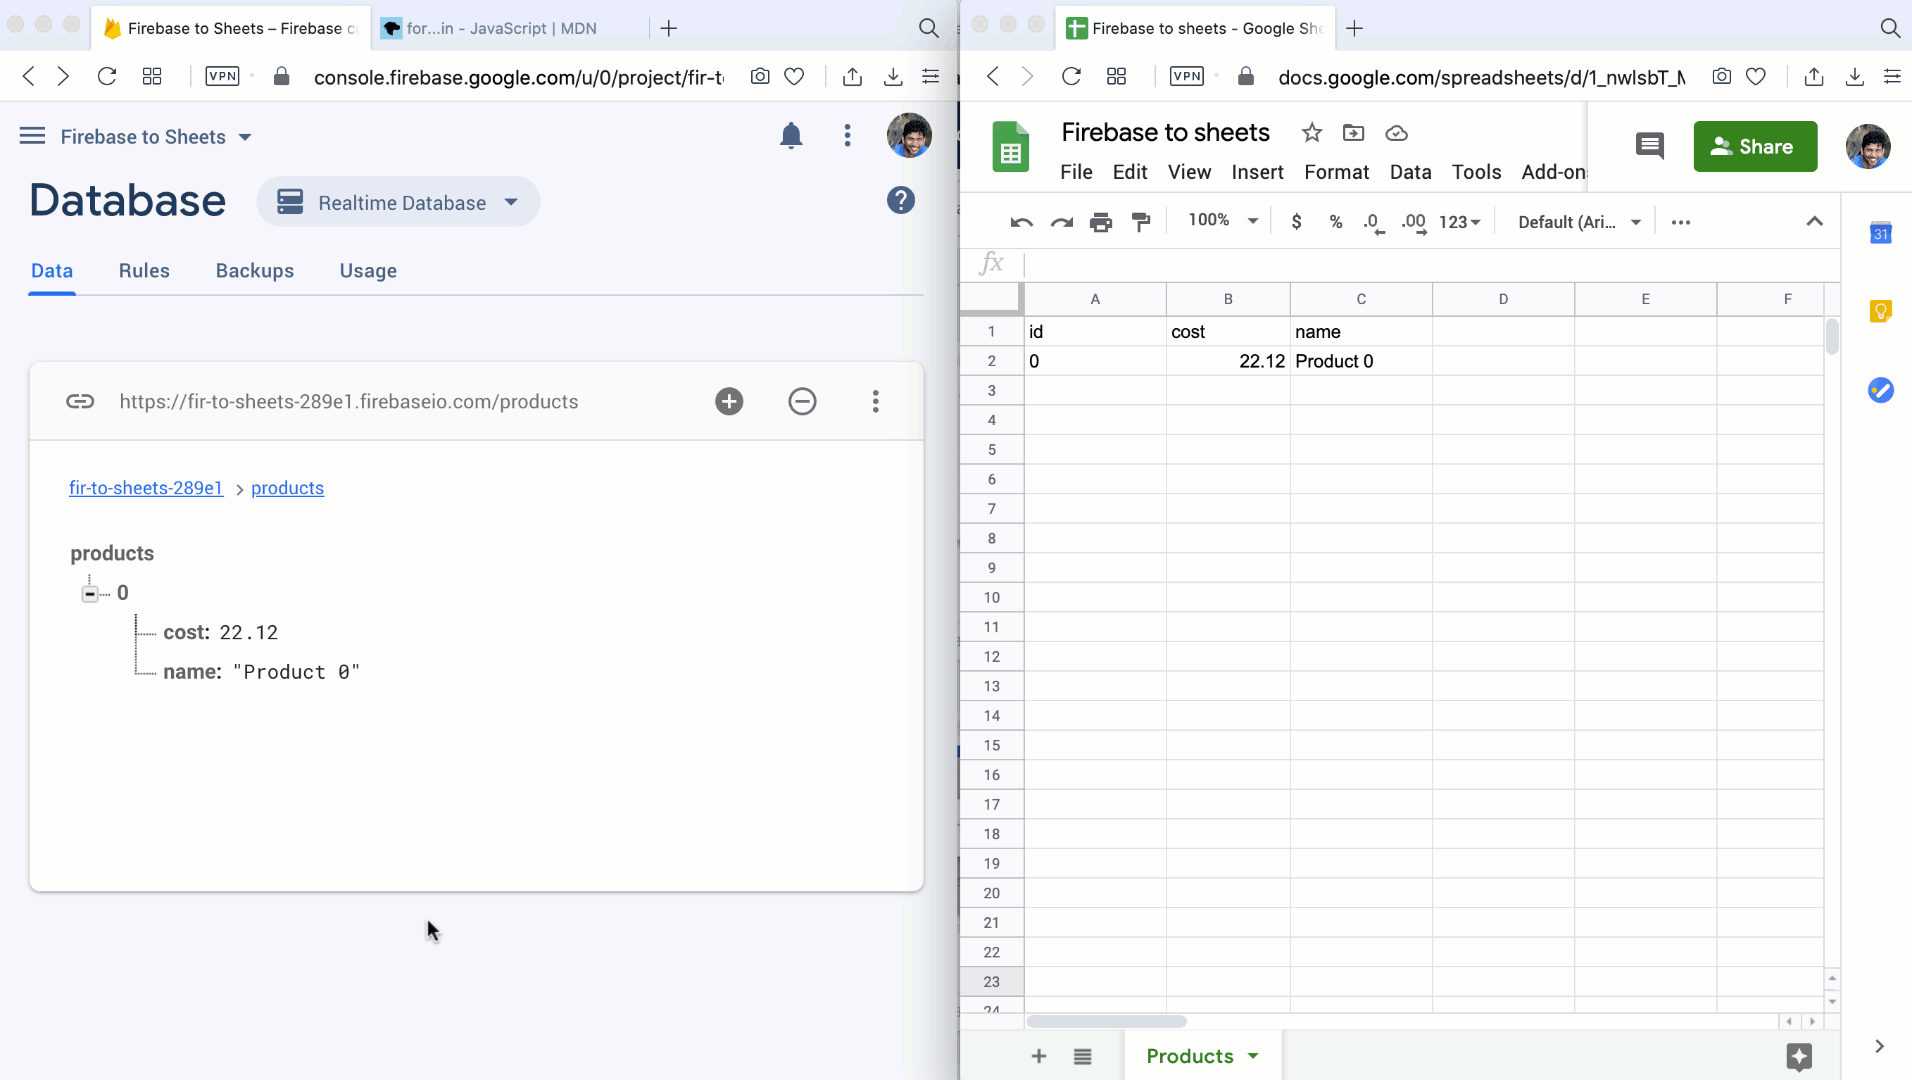
Task: Click name value "Product 0" in Firebase
Action: 296,672
